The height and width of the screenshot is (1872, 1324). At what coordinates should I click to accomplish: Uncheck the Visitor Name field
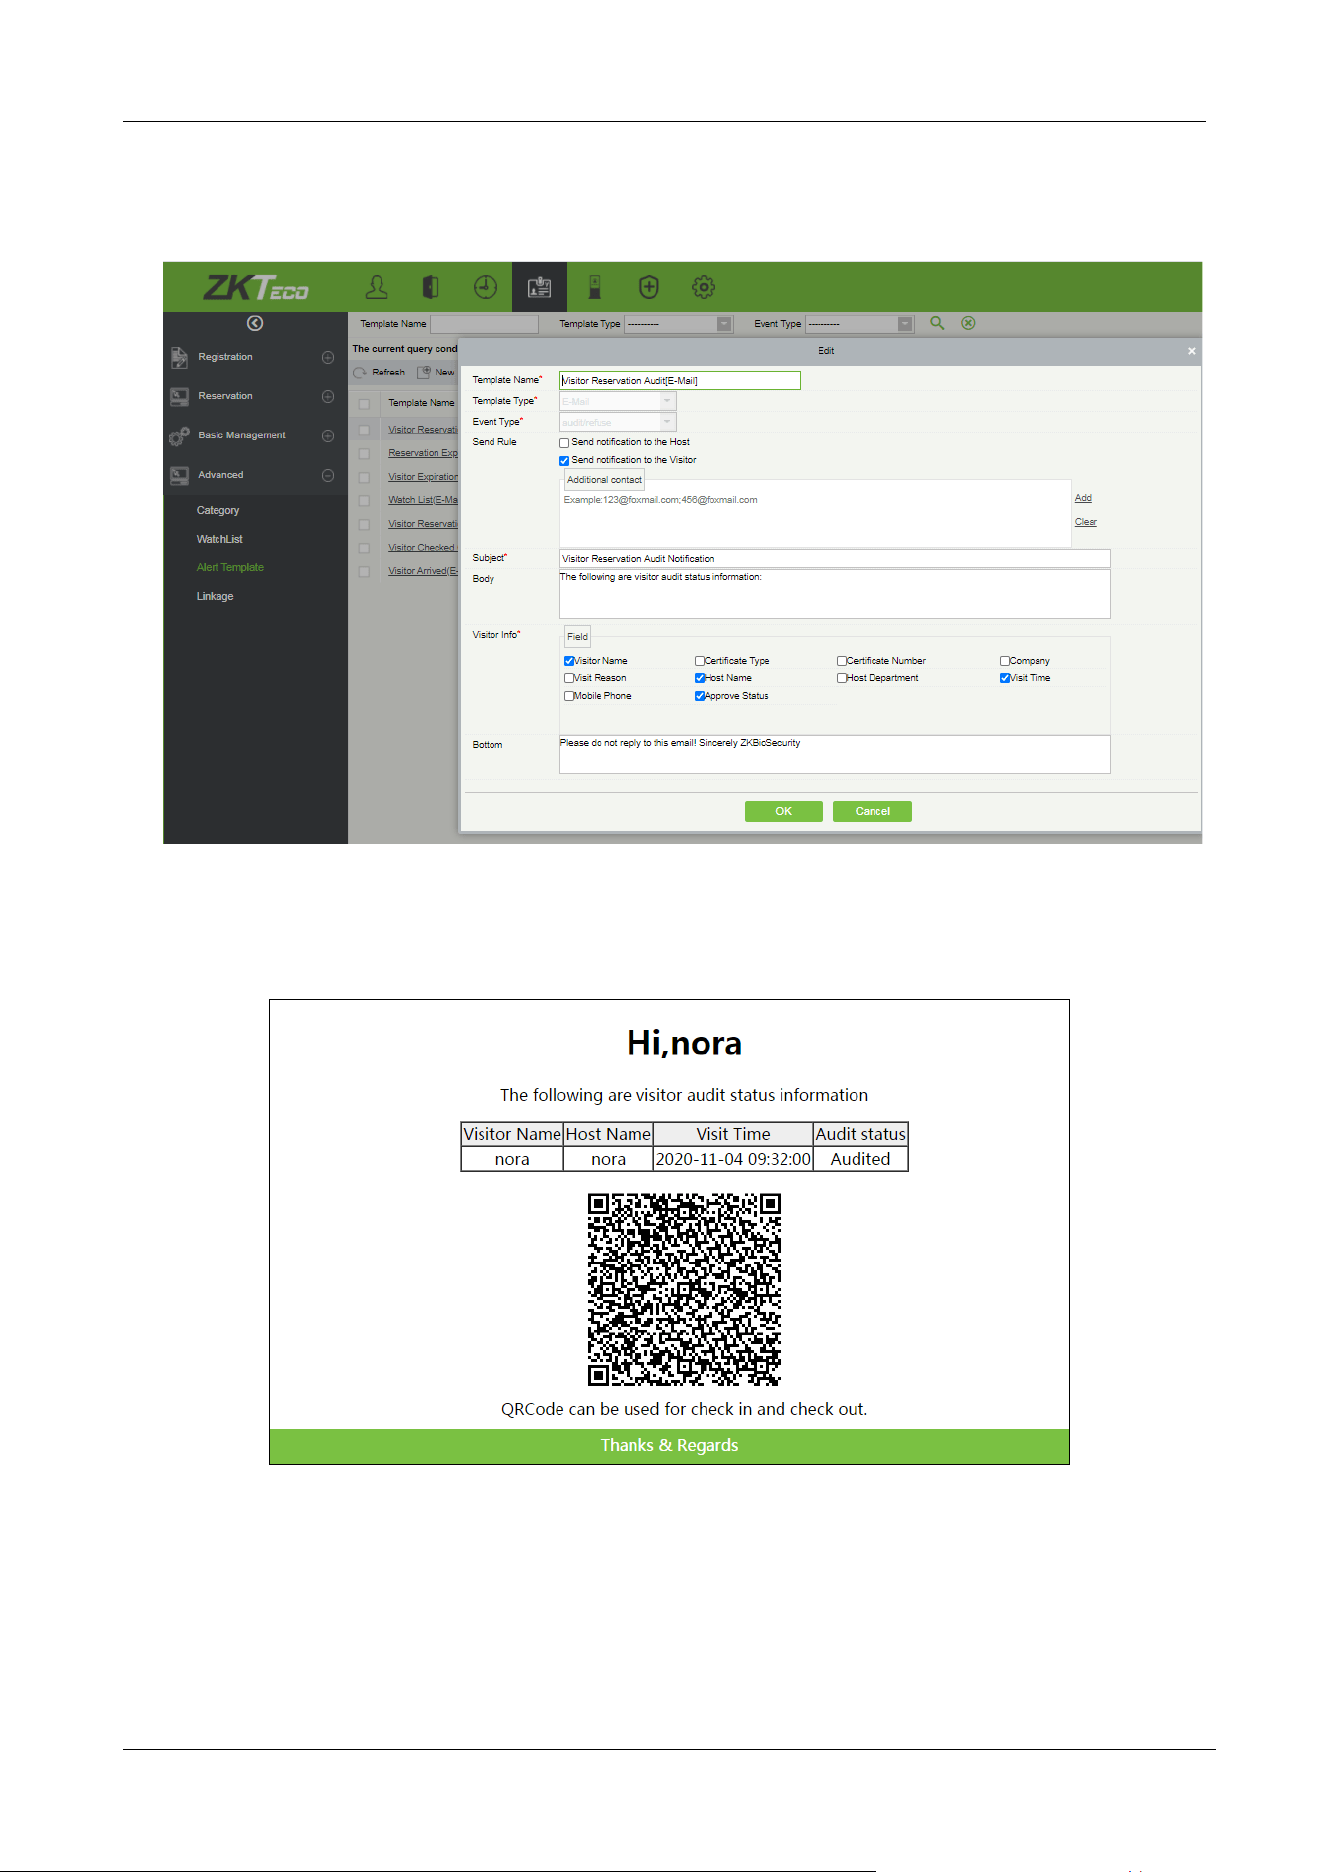[569, 661]
